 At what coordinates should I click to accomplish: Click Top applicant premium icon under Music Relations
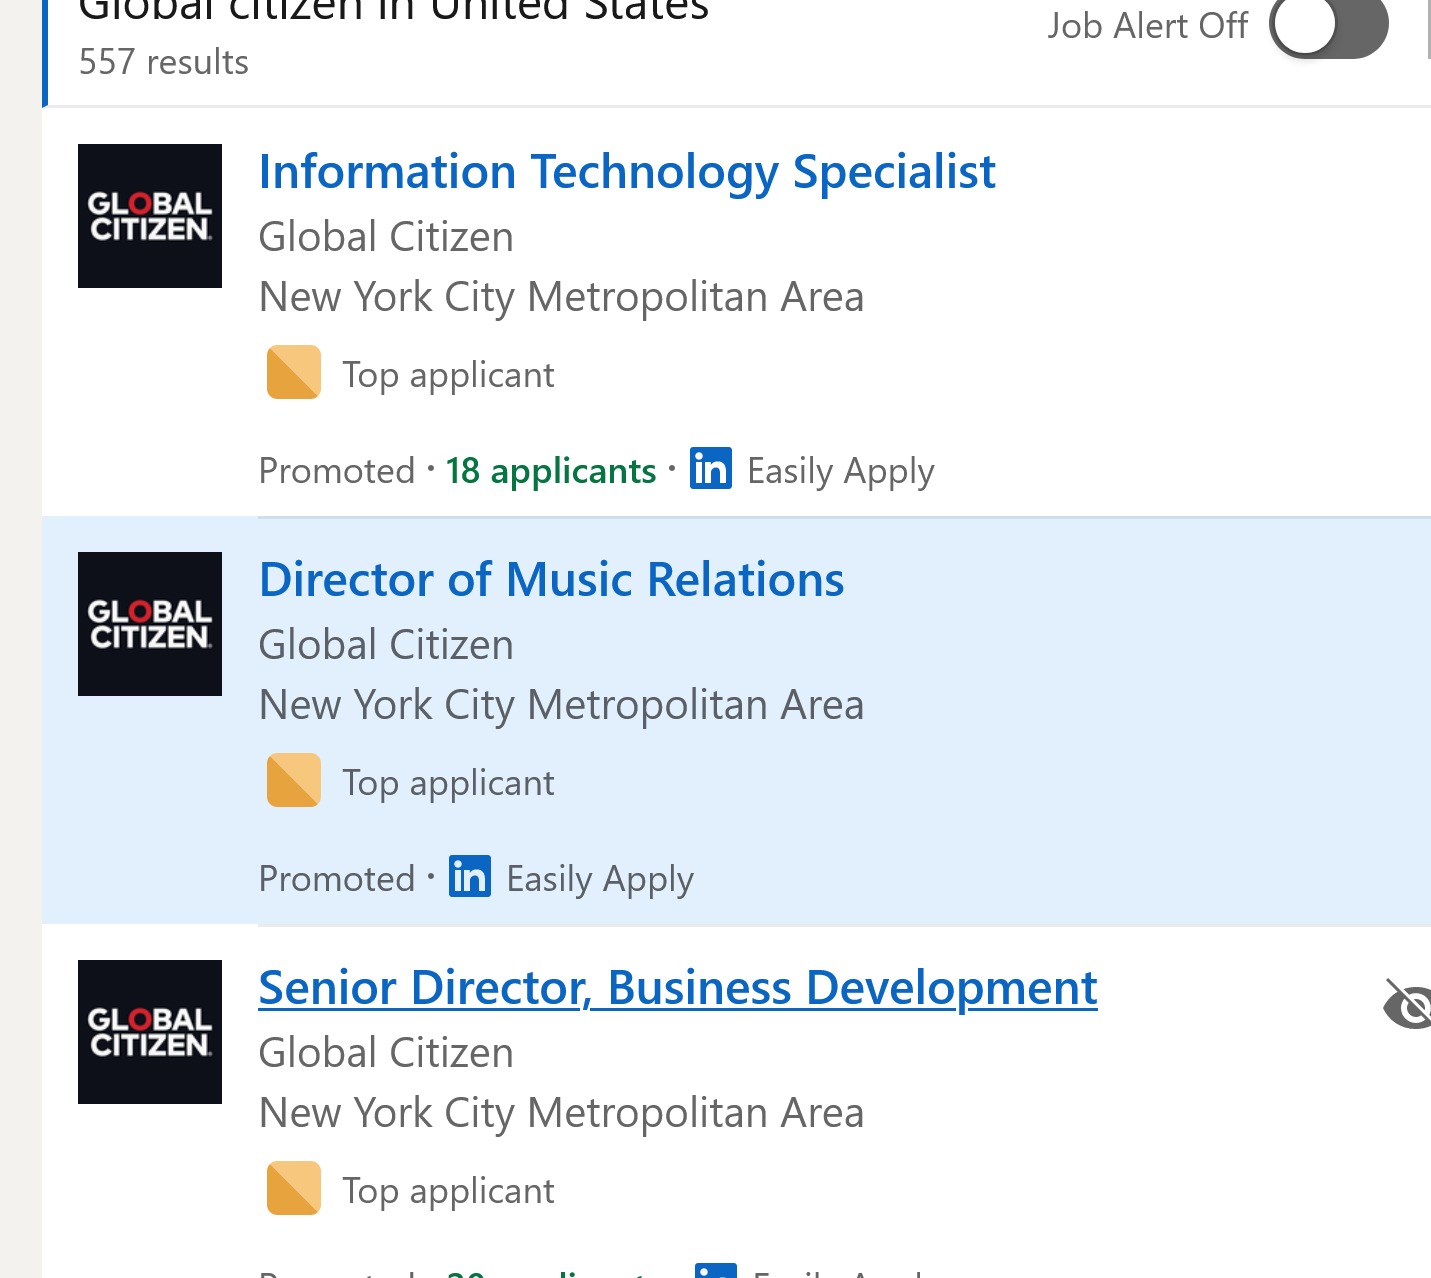coord(294,781)
